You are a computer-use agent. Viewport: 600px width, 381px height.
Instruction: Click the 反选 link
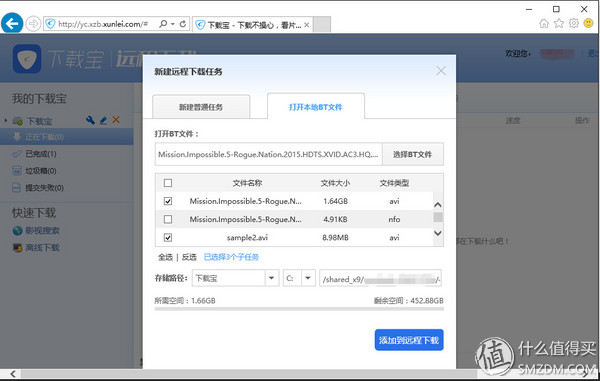[189, 257]
